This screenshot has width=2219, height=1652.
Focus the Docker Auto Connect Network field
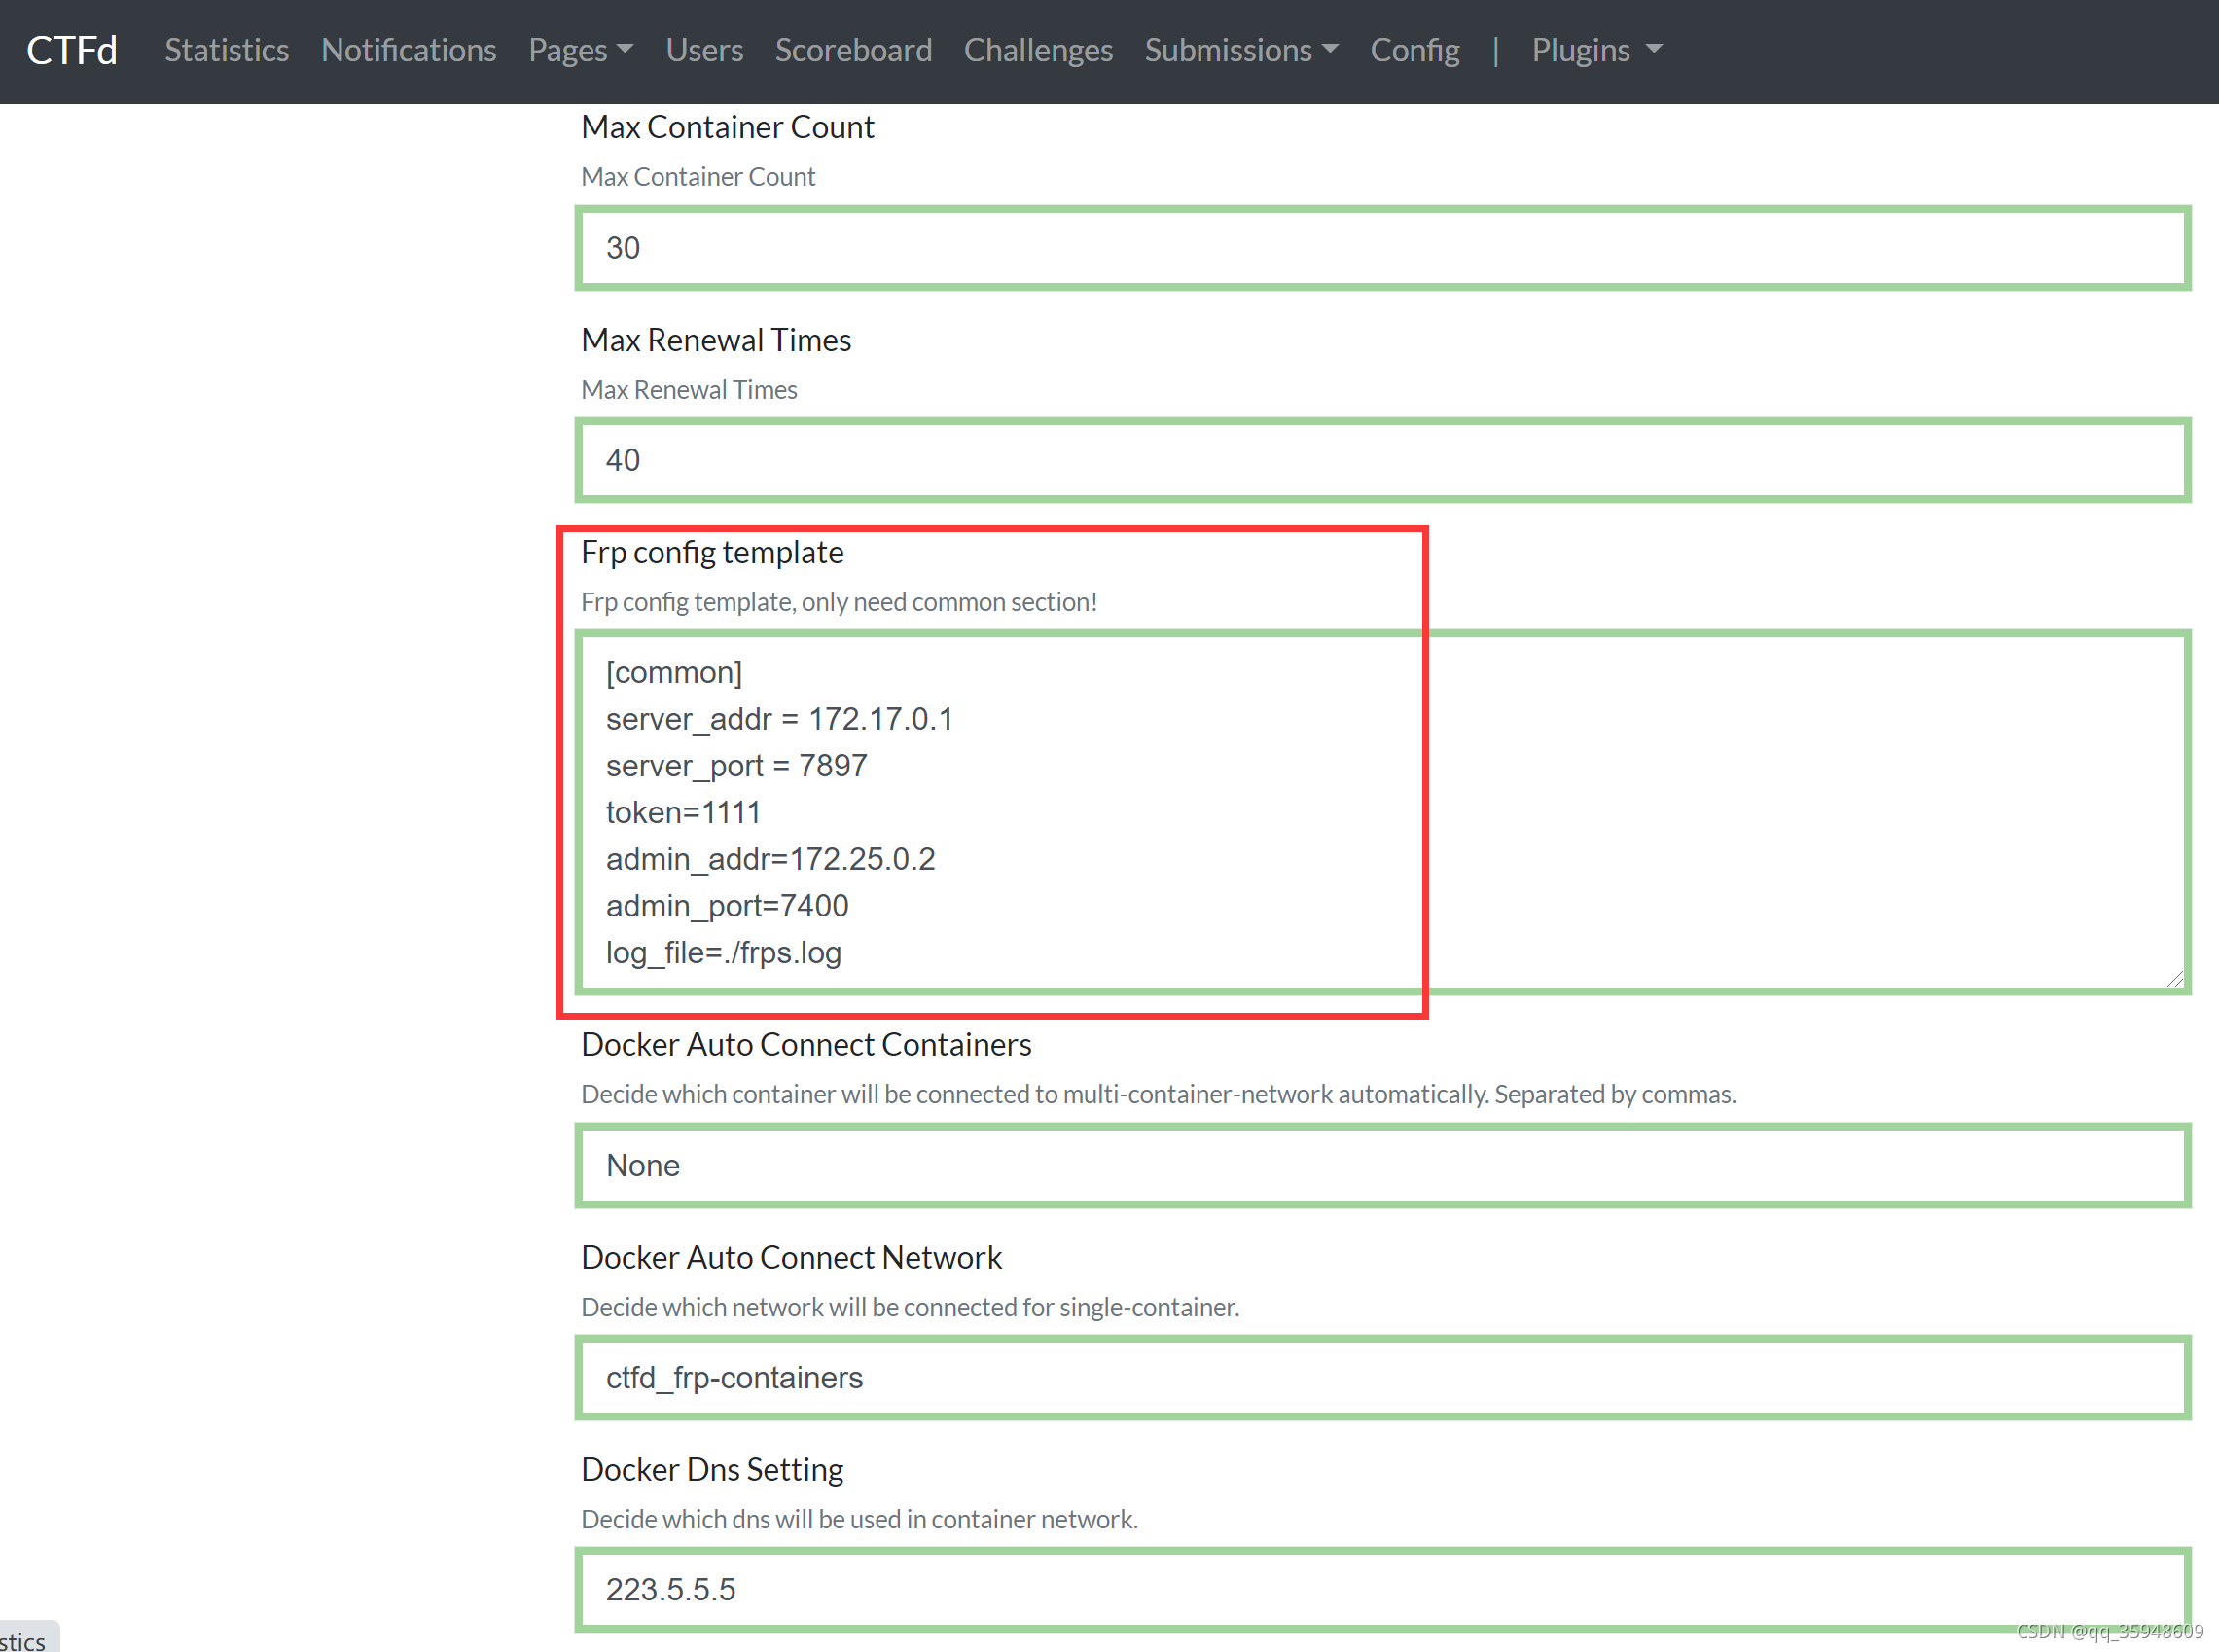point(1382,1377)
